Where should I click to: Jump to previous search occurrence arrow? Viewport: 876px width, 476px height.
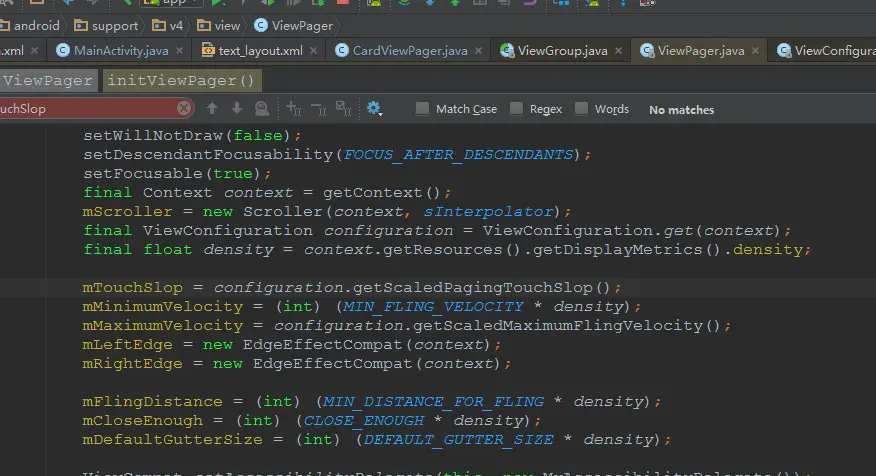pyautogui.click(x=212, y=108)
